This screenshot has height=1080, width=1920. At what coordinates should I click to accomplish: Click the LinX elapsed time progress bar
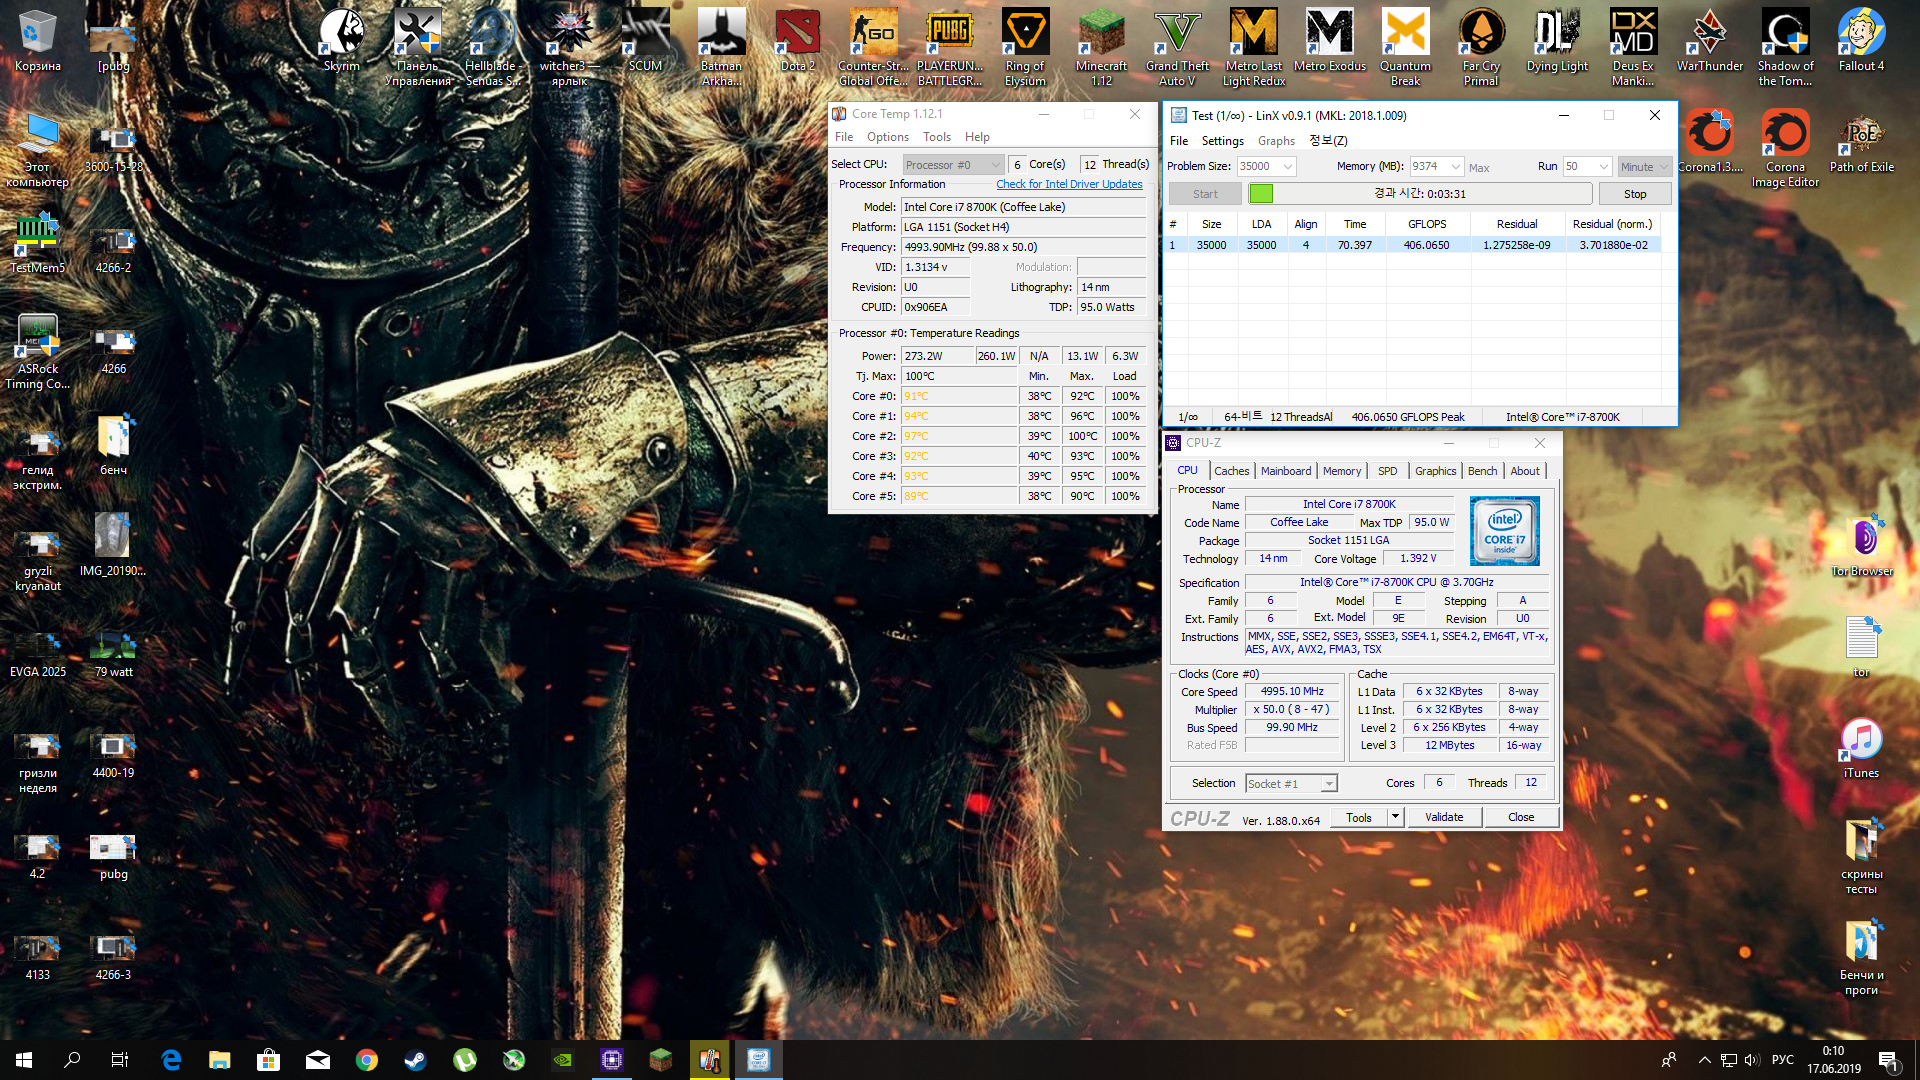(x=1420, y=194)
